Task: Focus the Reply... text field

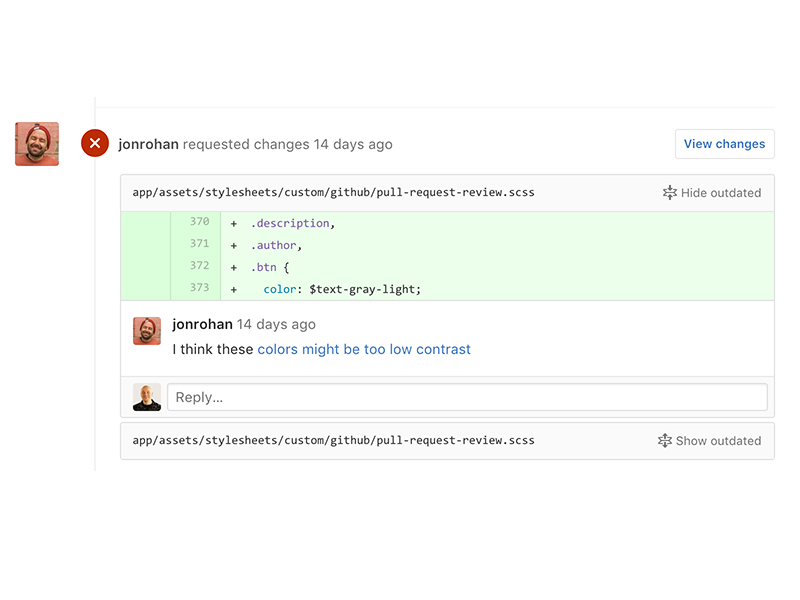Action: pos(467,397)
